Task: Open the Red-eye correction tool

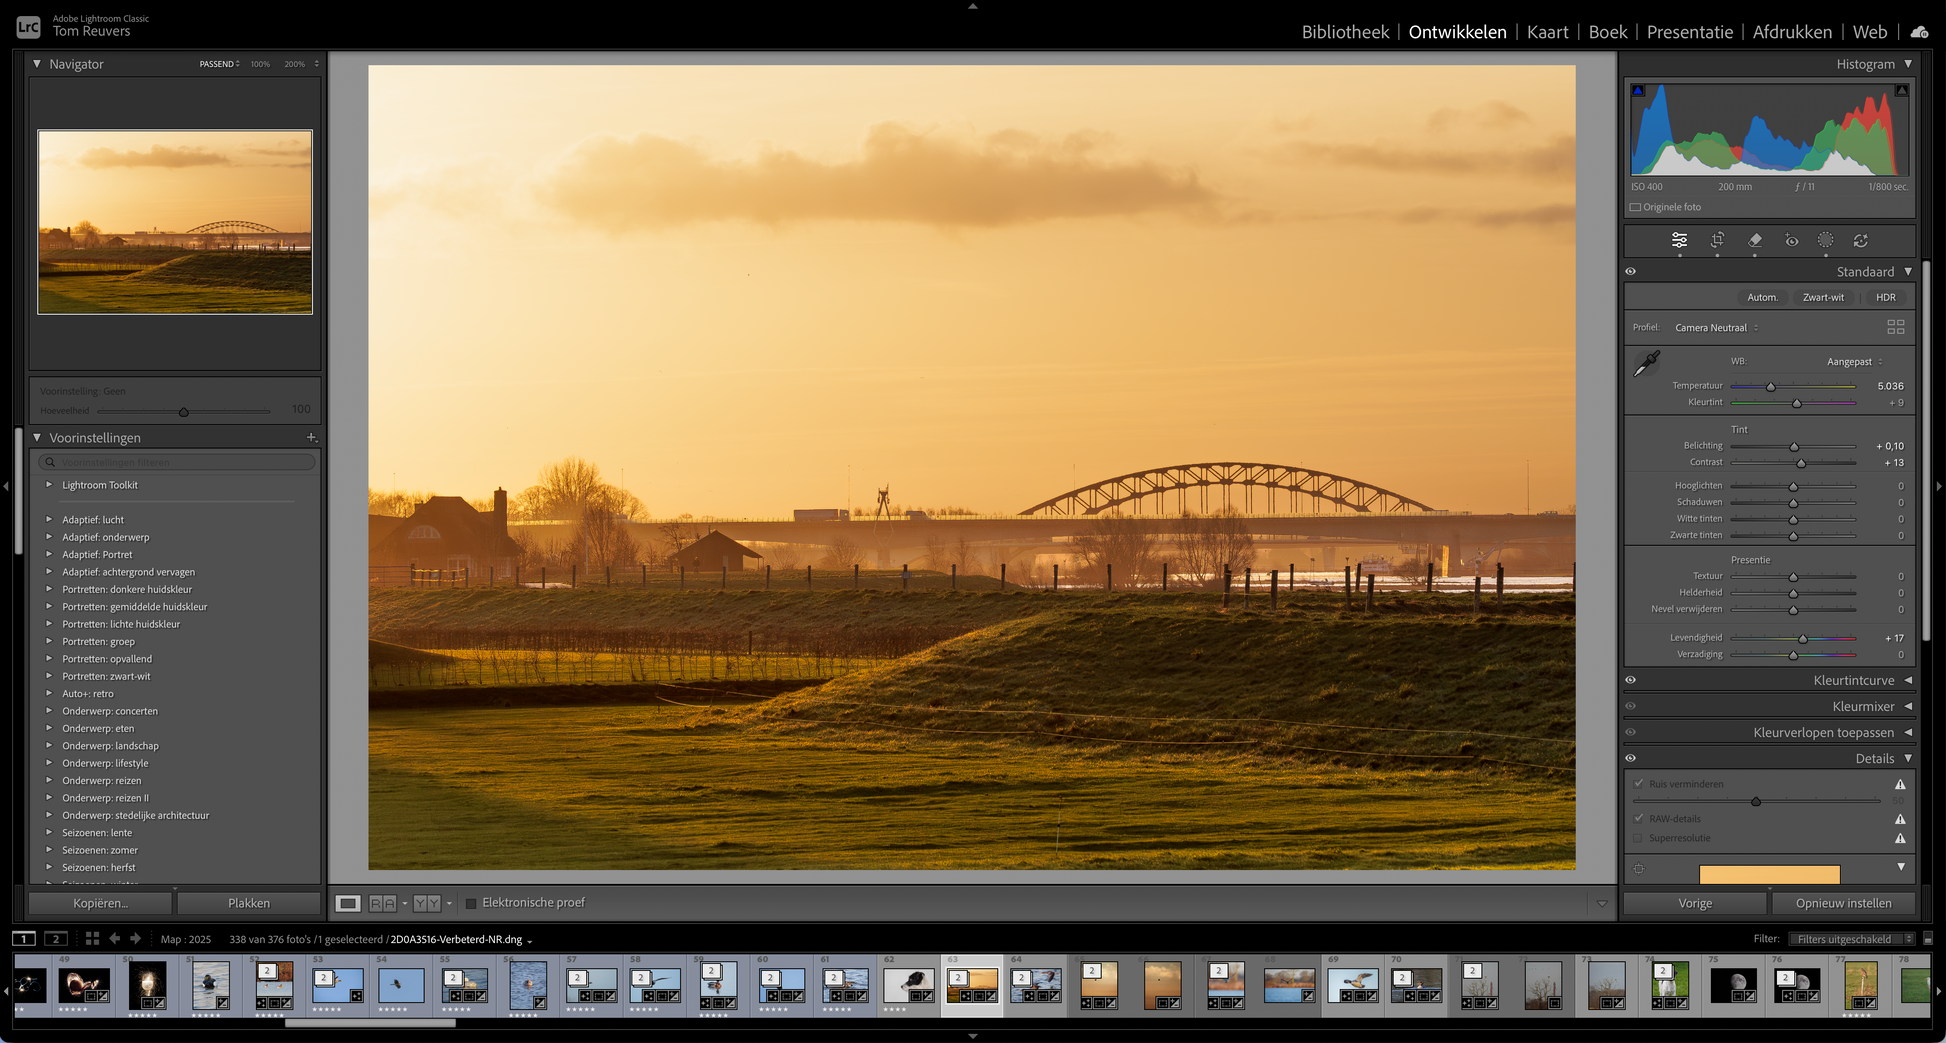Action: tap(1791, 240)
